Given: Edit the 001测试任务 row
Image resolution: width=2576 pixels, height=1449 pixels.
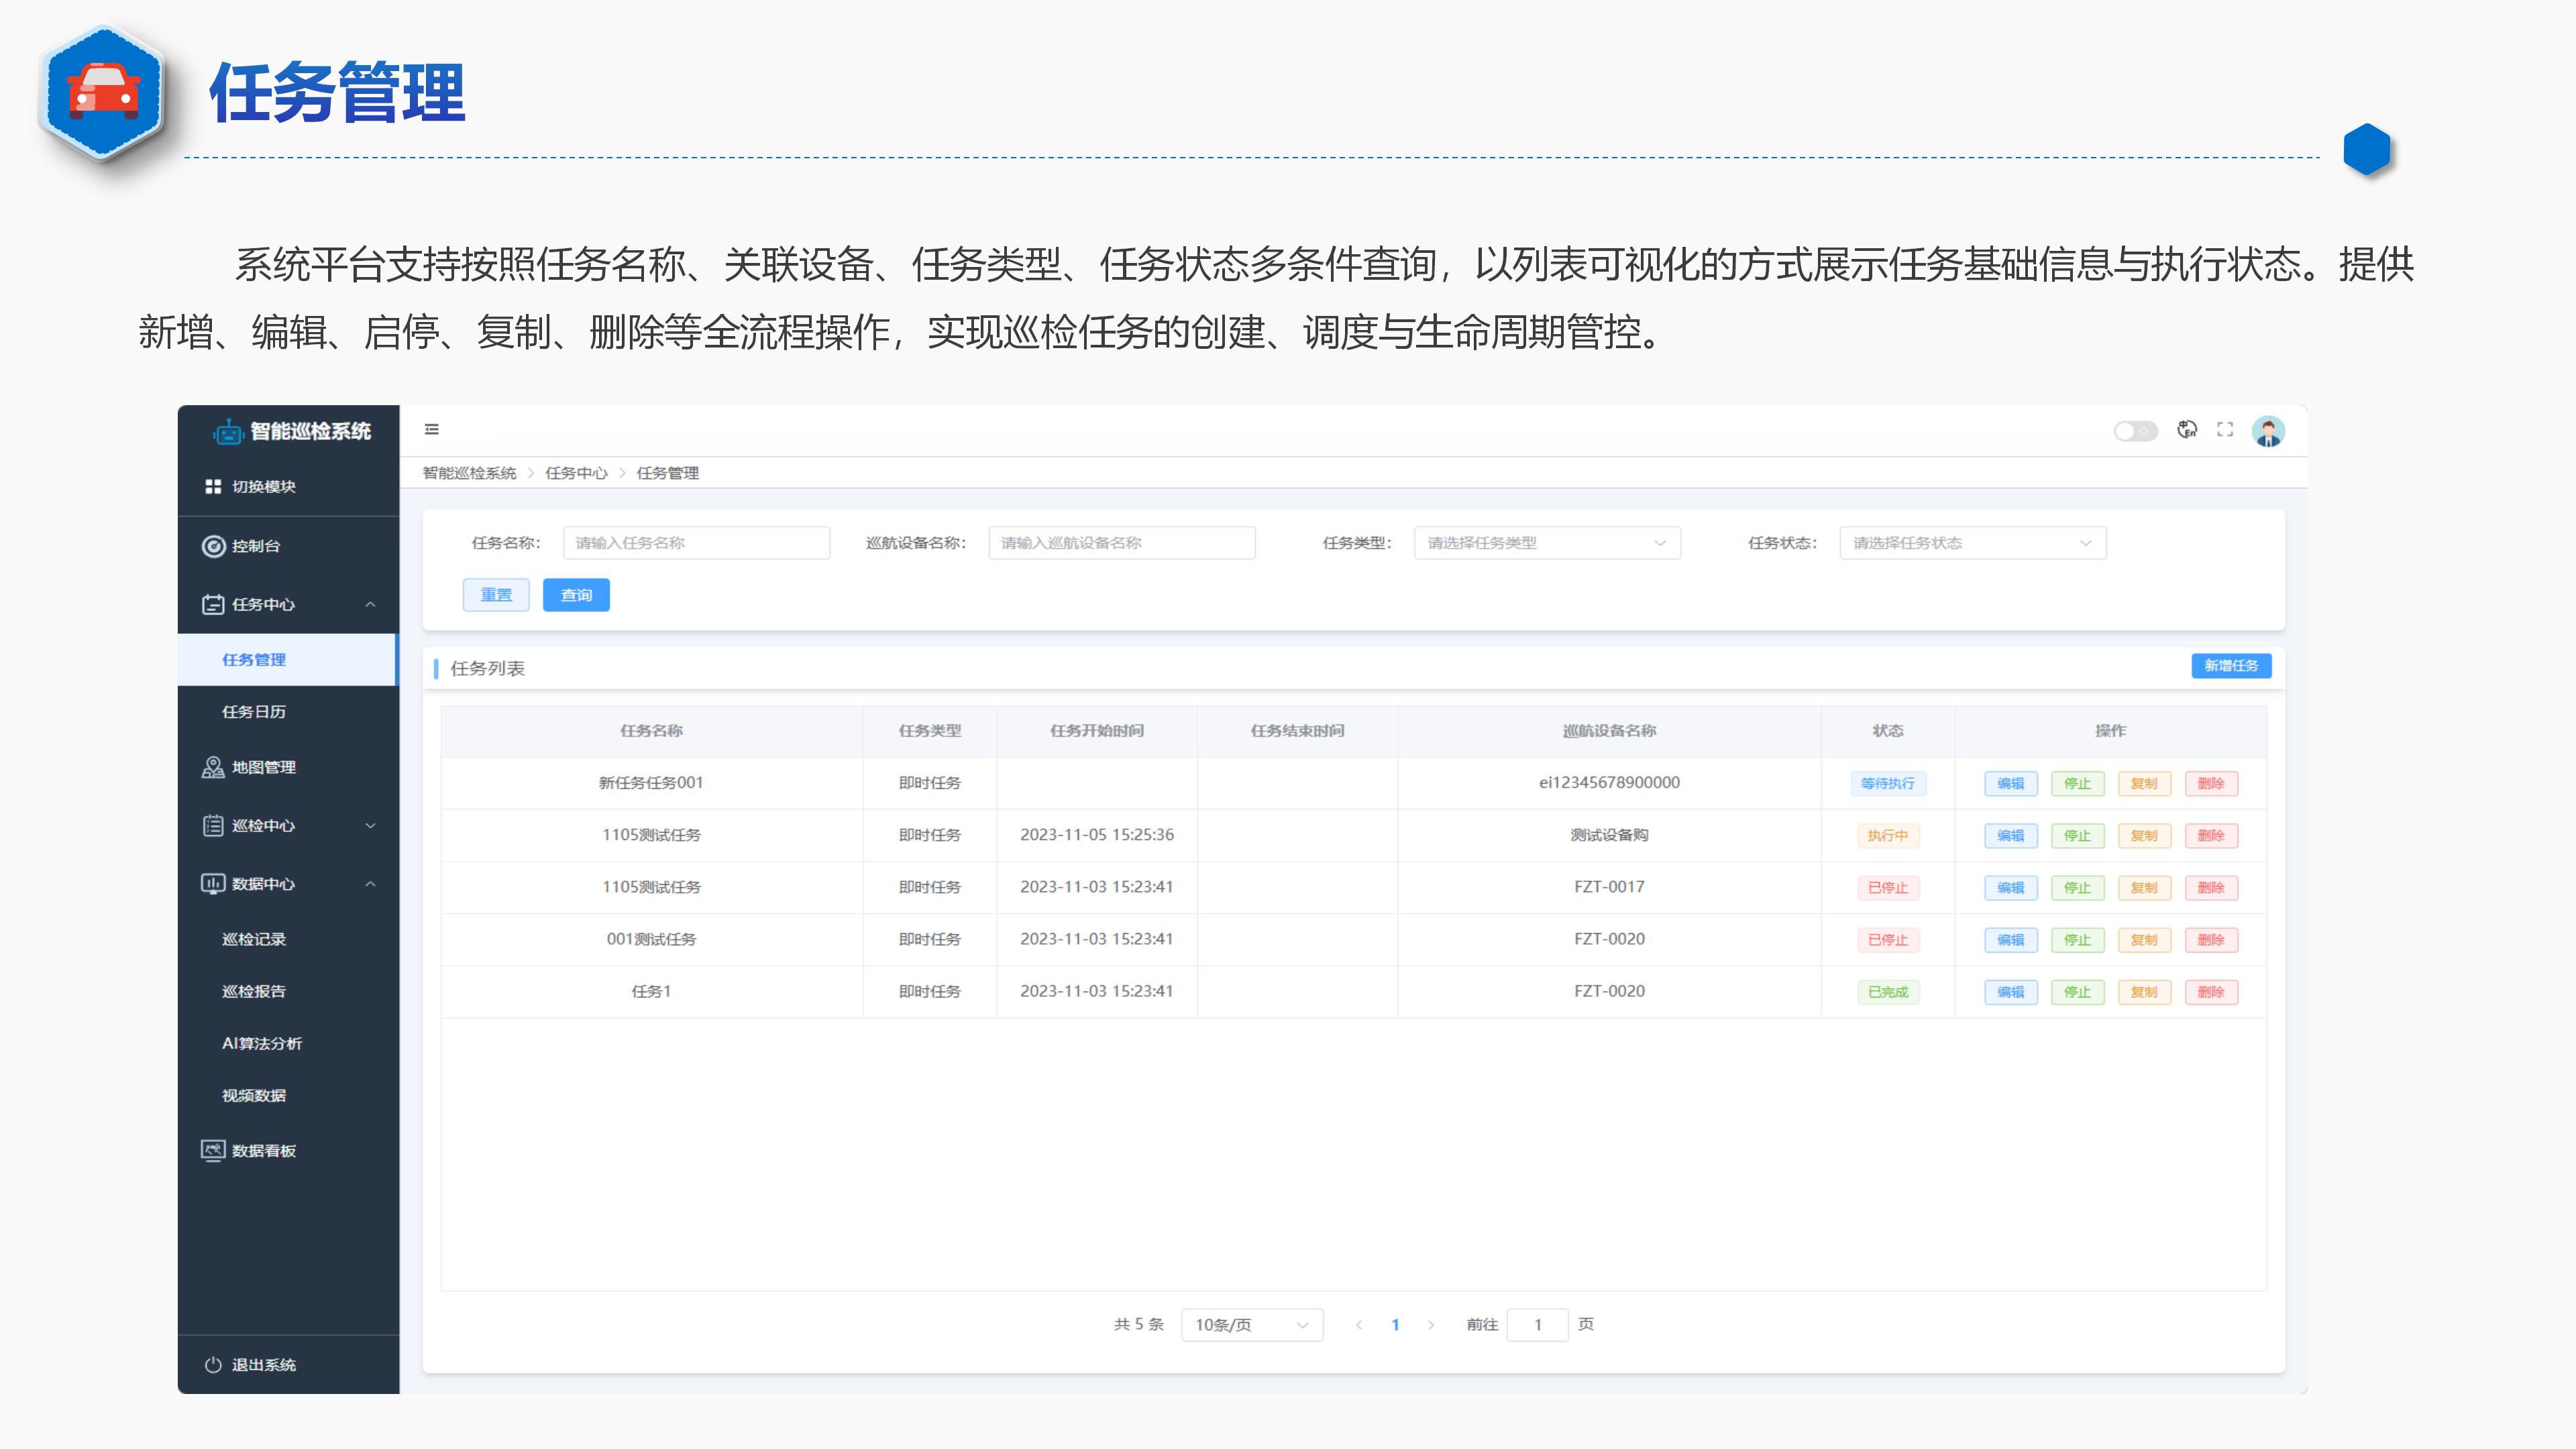Looking at the screenshot, I should point(2011,940).
